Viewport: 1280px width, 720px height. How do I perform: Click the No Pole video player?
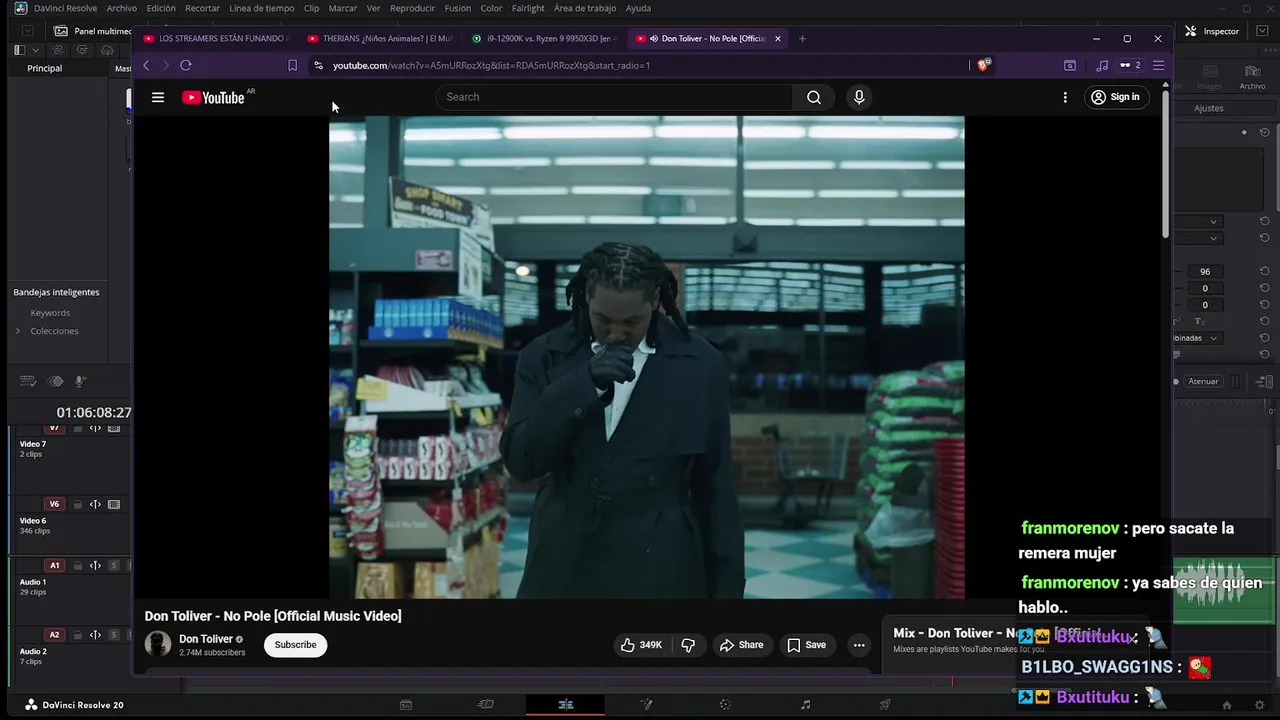coord(647,357)
